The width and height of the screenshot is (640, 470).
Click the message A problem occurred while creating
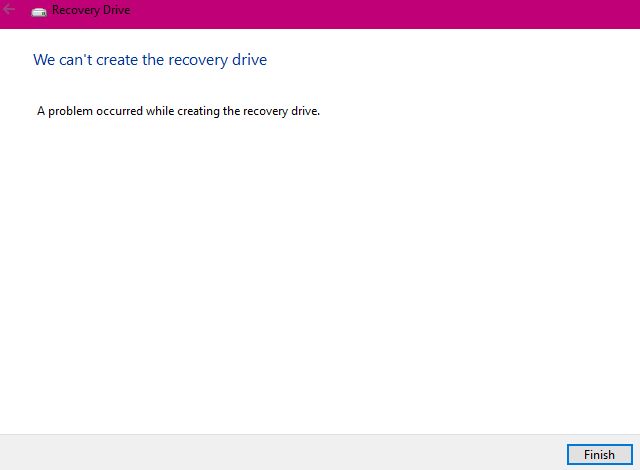tap(178, 111)
